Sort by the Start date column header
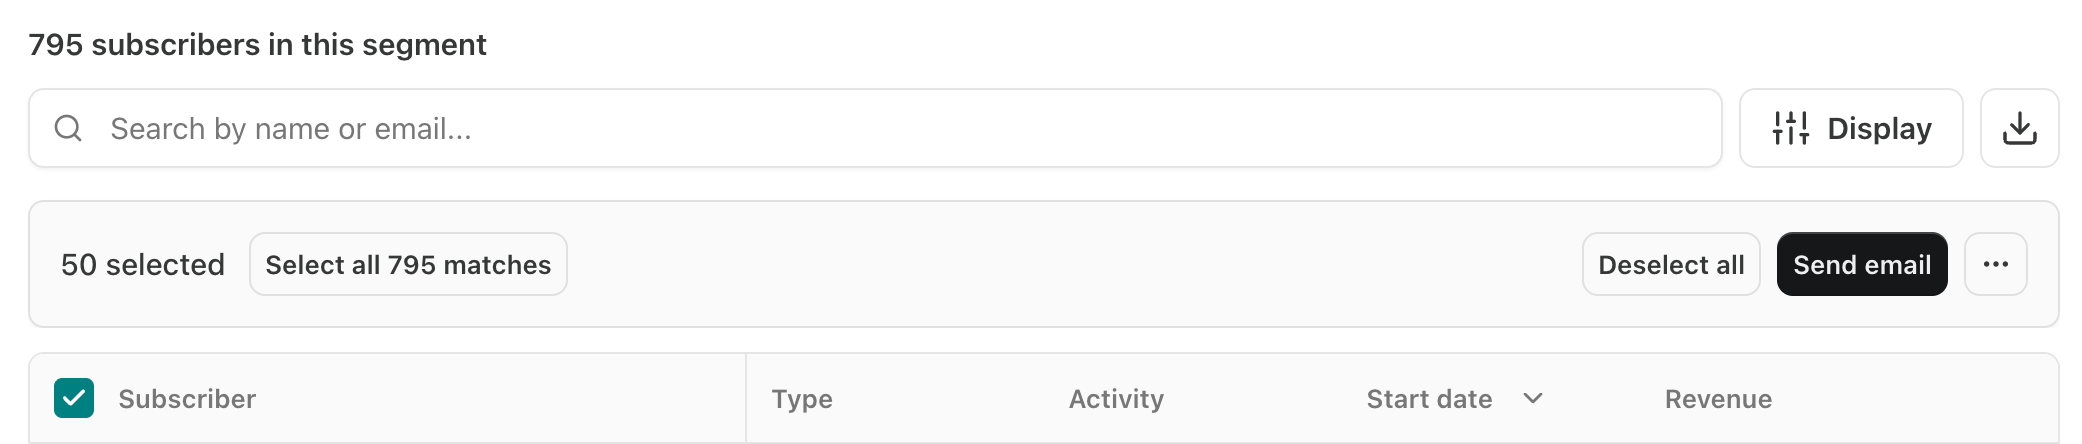This screenshot has height=444, width=2082. pyautogui.click(x=1429, y=399)
